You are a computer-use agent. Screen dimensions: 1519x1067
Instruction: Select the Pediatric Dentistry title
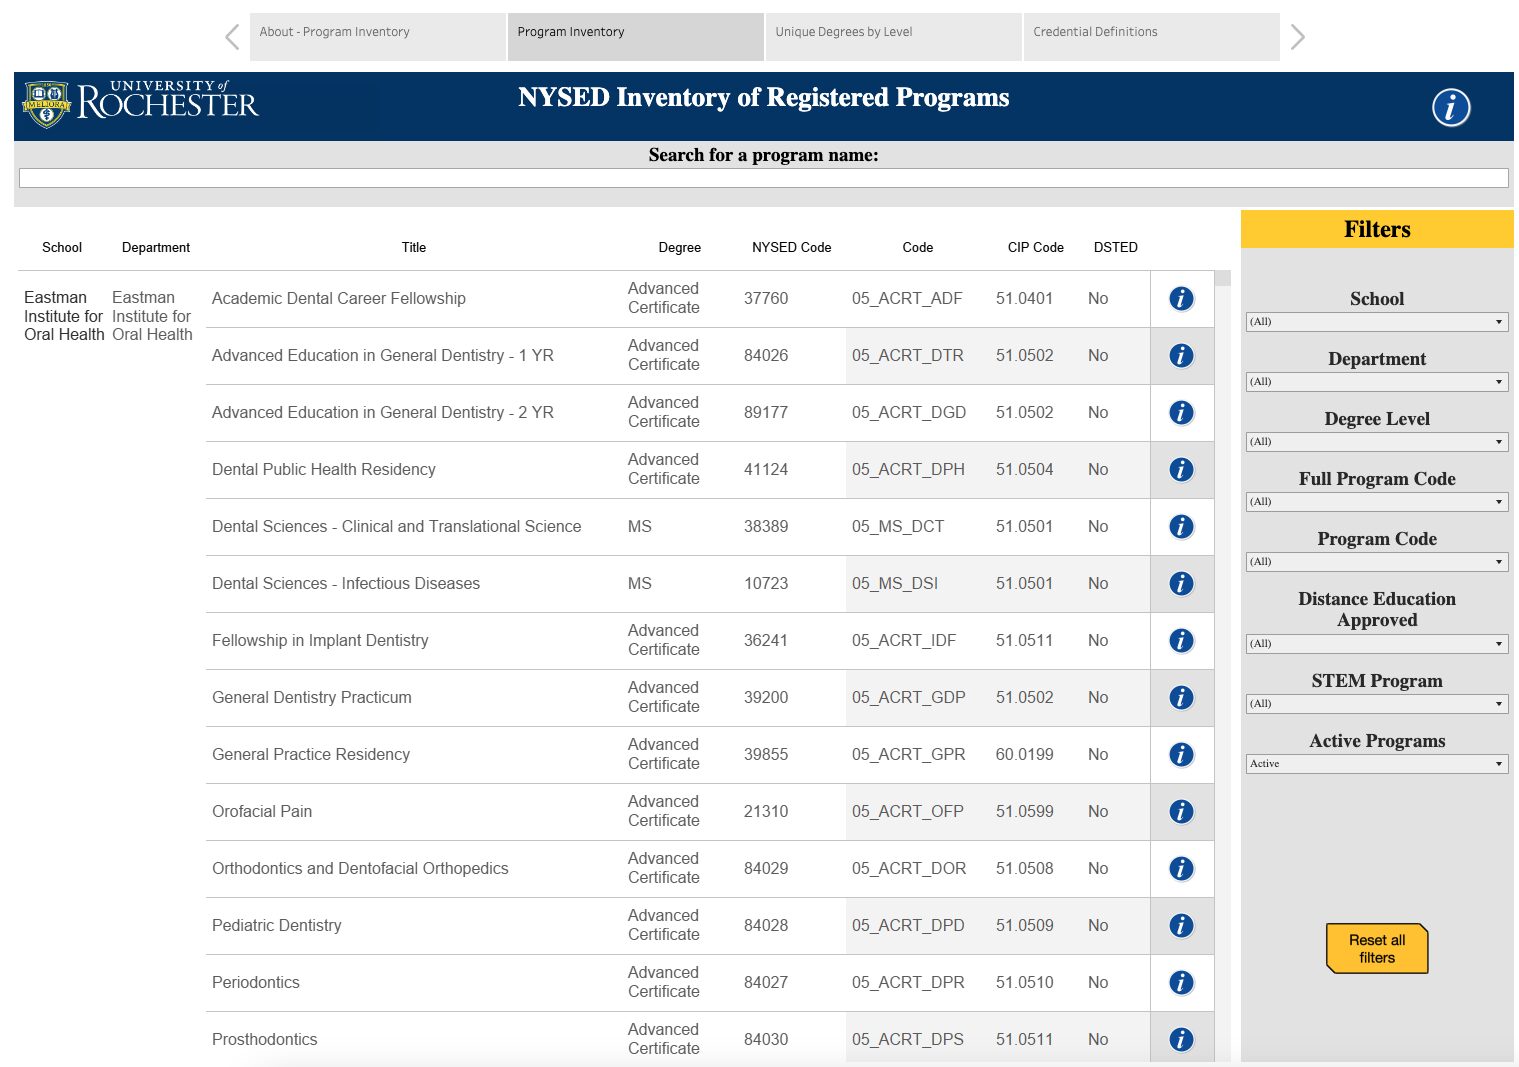277,925
